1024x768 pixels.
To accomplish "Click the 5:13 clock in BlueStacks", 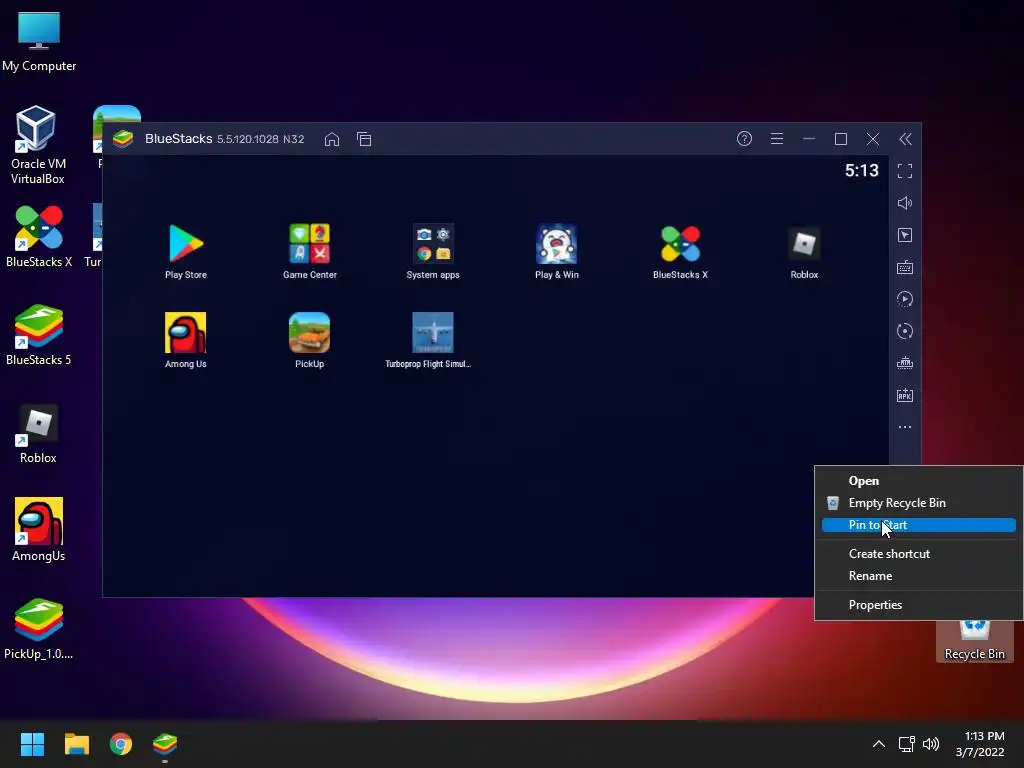I will click(x=861, y=170).
